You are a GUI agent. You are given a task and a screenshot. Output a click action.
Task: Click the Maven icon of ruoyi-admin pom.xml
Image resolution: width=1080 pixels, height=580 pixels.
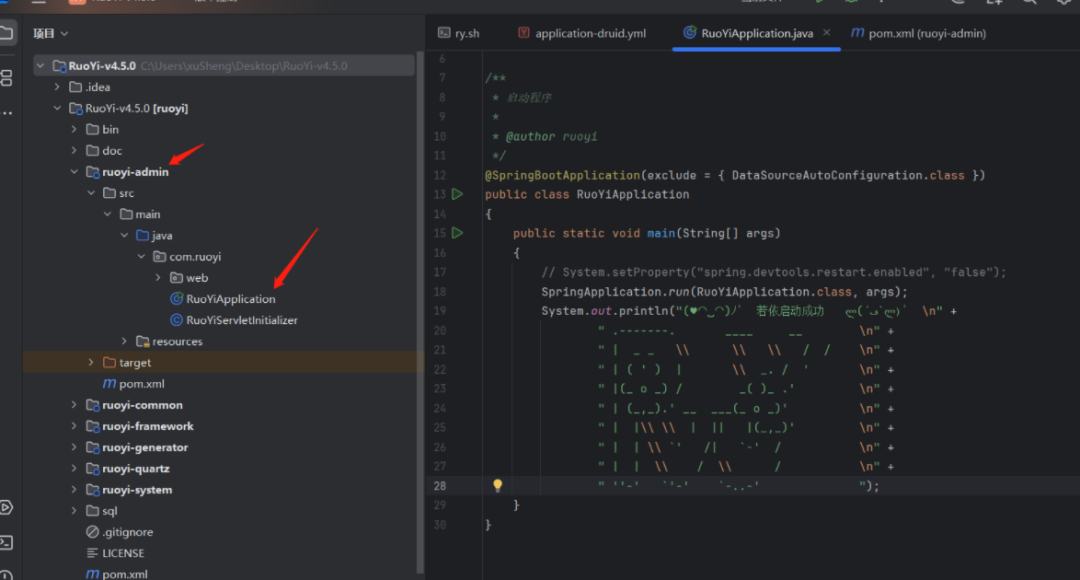coord(109,384)
